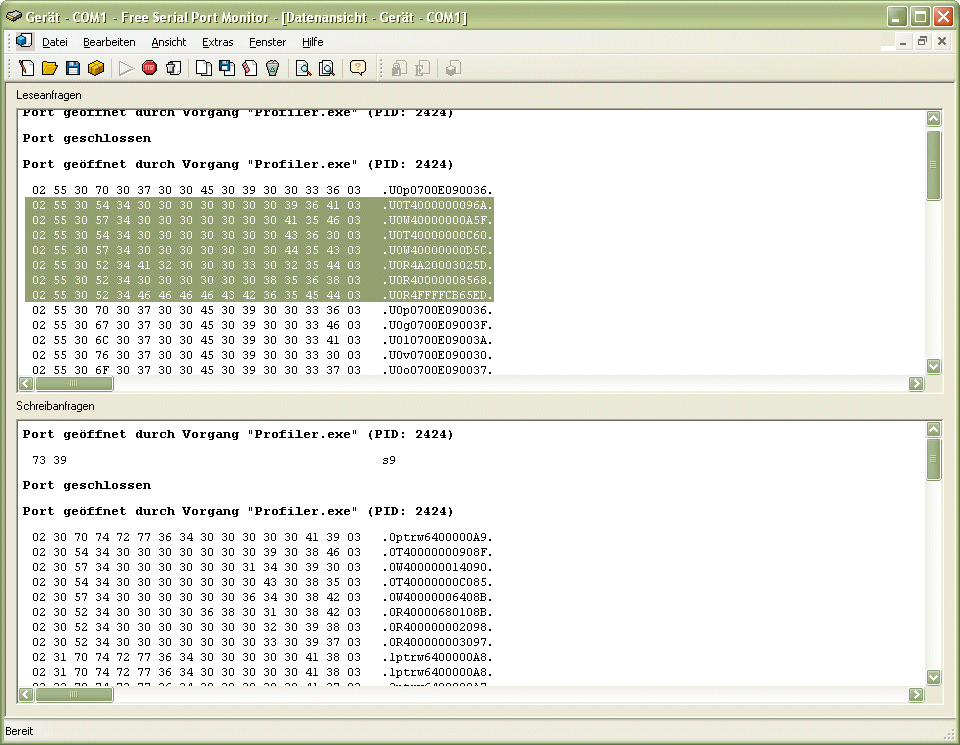Click the double-page magnifier find icon
This screenshot has width=960, height=745.
[327, 68]
